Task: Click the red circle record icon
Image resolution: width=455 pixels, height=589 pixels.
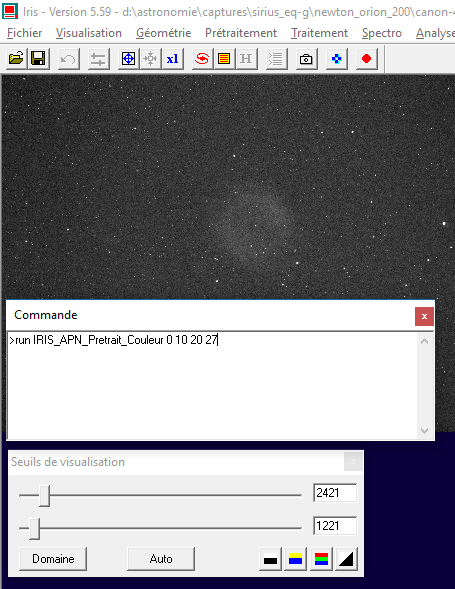Action: pos(366,59)
